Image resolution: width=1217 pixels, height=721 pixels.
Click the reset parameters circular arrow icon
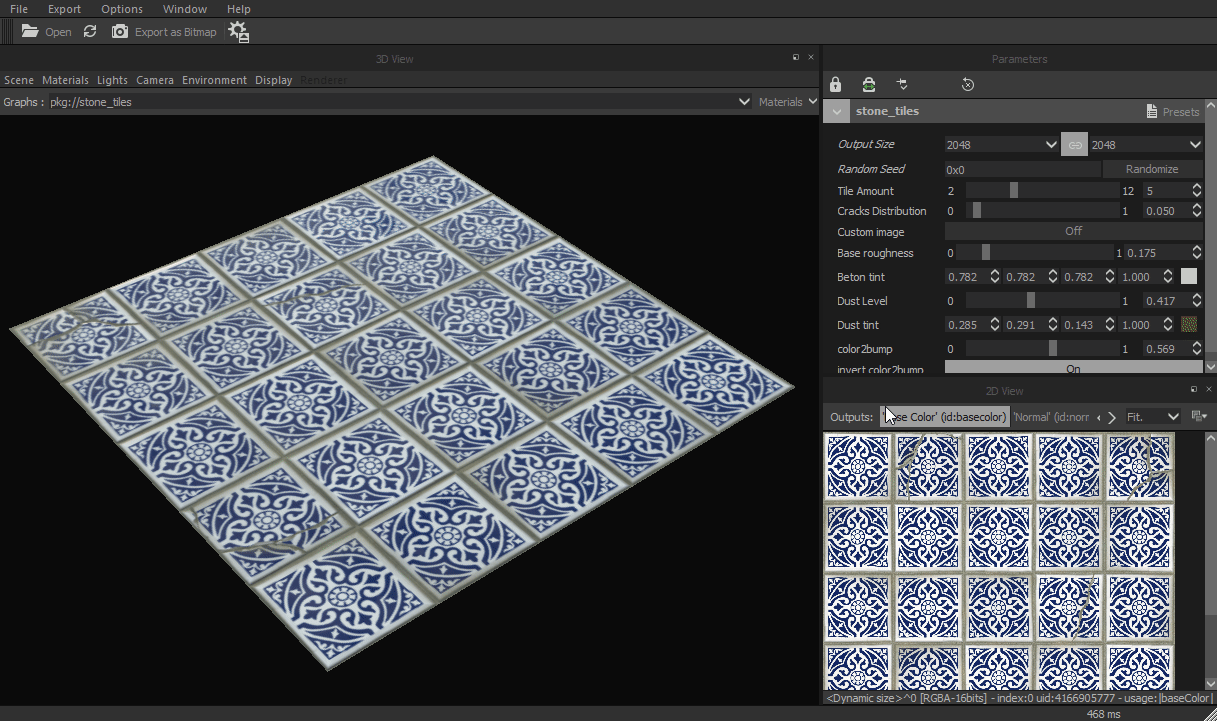click(967, 85)
